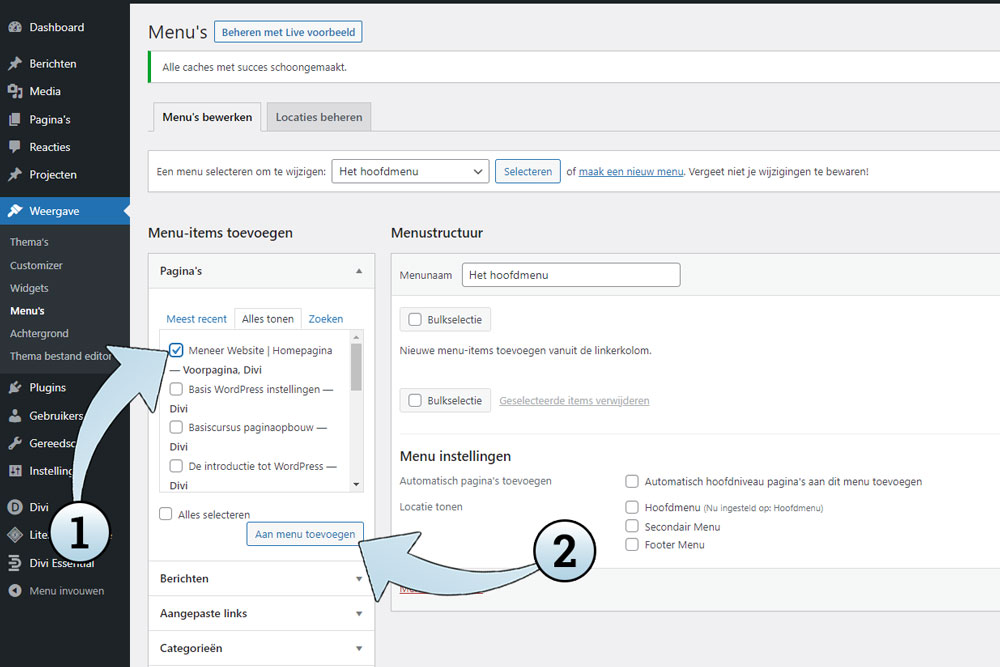
Task: Uncheck the Meneer Website Homepagina checkbox
Action: coord(176,351)
